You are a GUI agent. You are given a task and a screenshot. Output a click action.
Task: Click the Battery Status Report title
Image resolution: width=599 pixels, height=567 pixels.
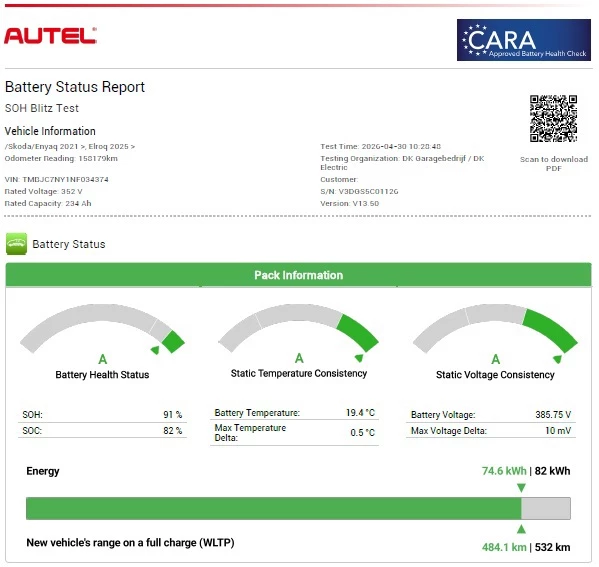pos(75,87)
